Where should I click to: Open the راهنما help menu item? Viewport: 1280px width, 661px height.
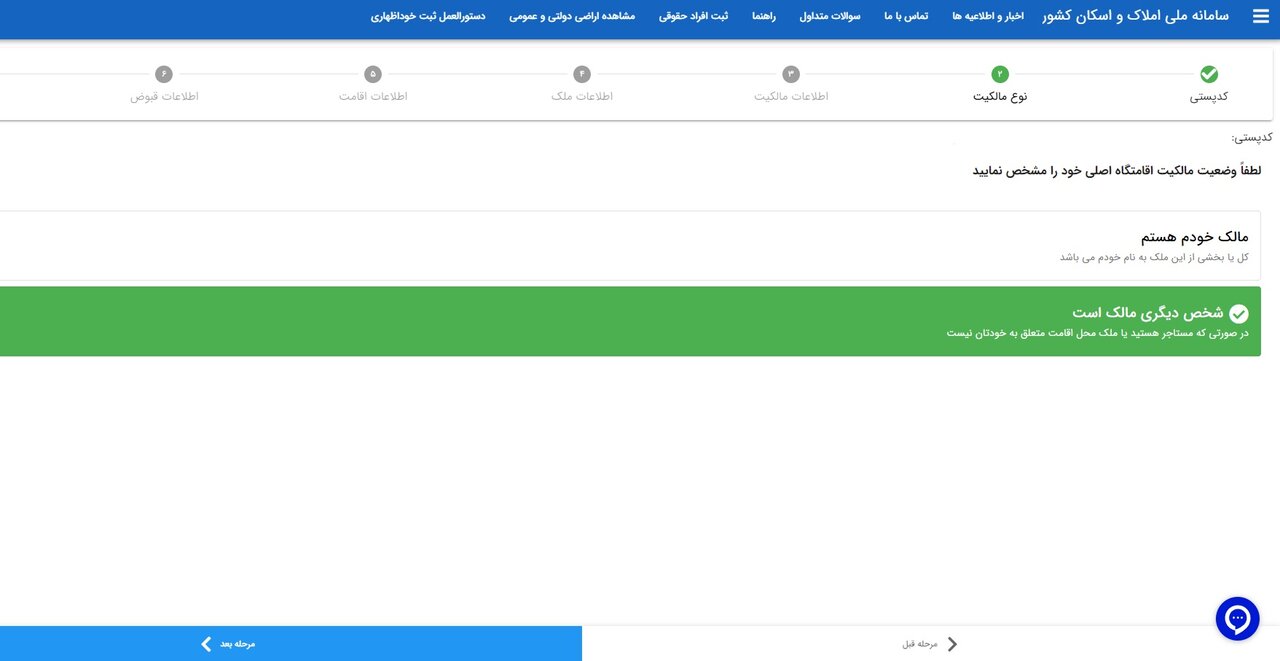tap(764, 16)
